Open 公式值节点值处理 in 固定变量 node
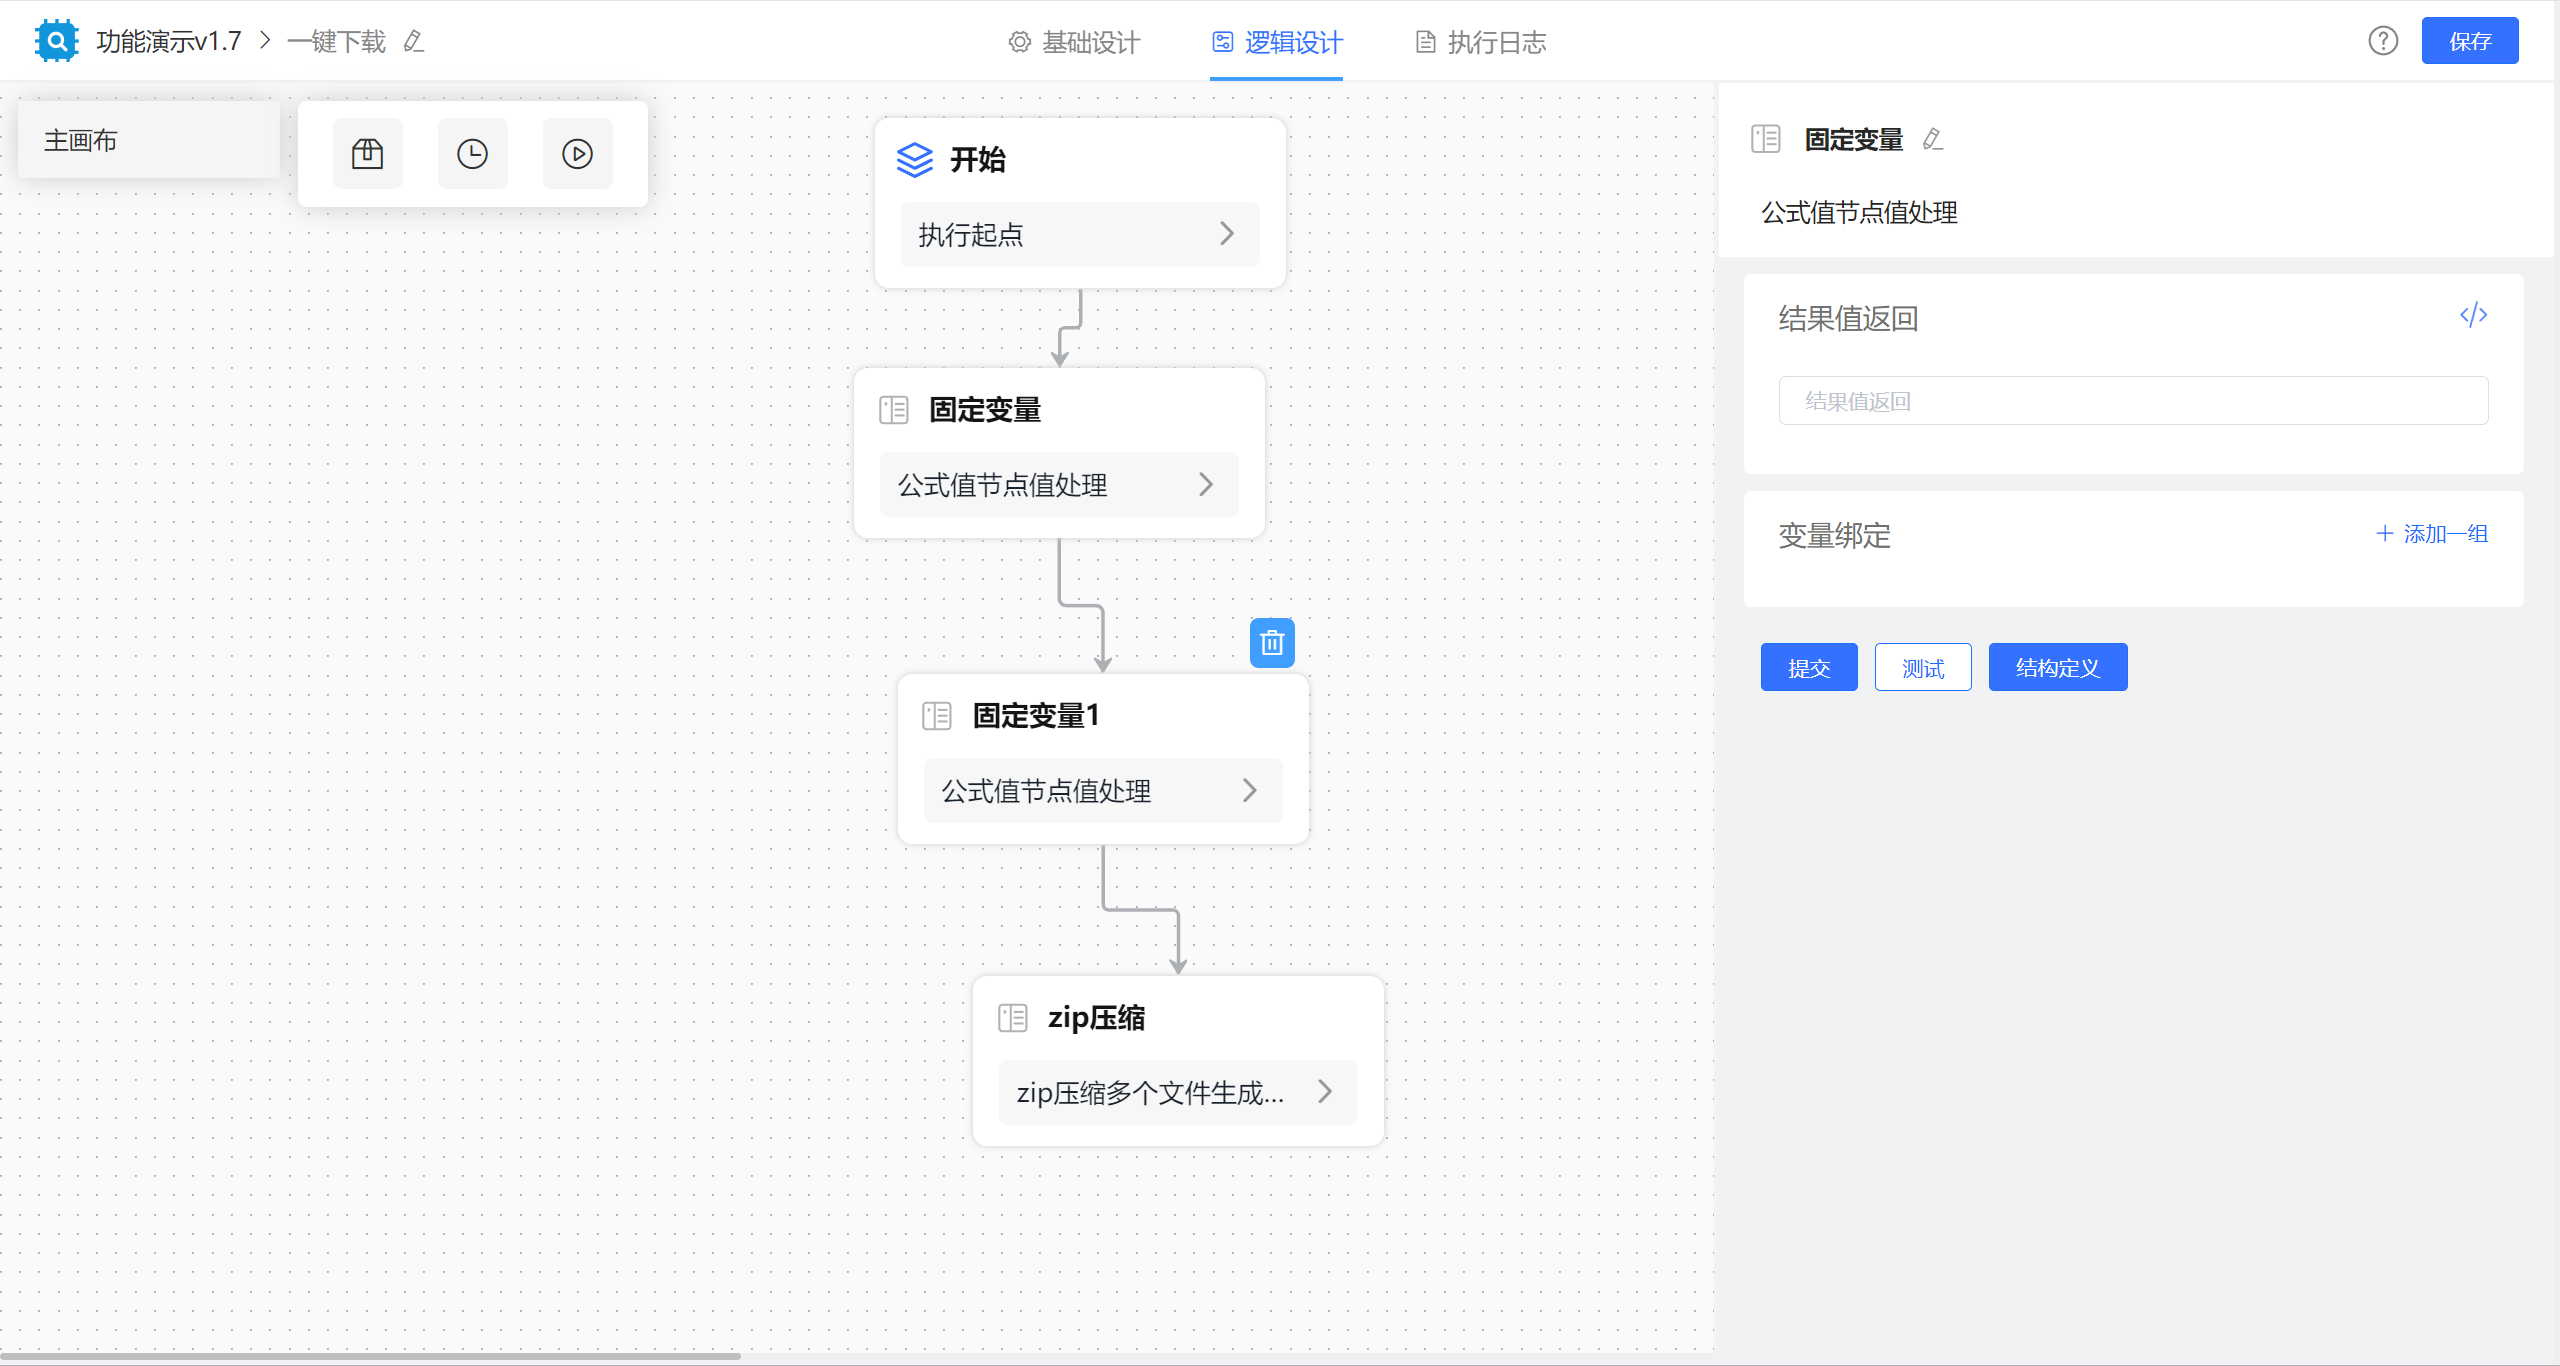 [1206, 484]
